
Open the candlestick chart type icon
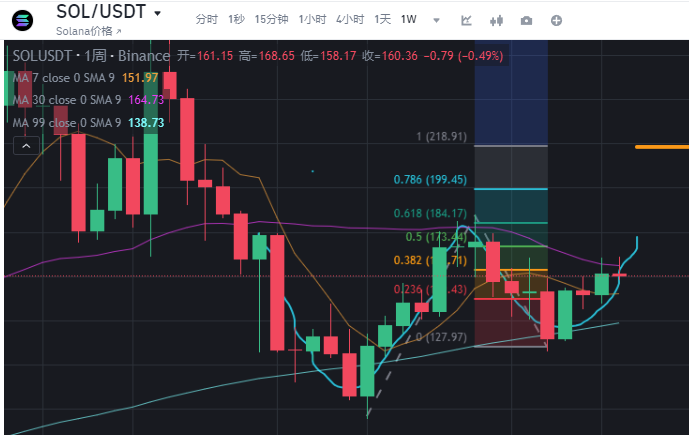(497, 20)
